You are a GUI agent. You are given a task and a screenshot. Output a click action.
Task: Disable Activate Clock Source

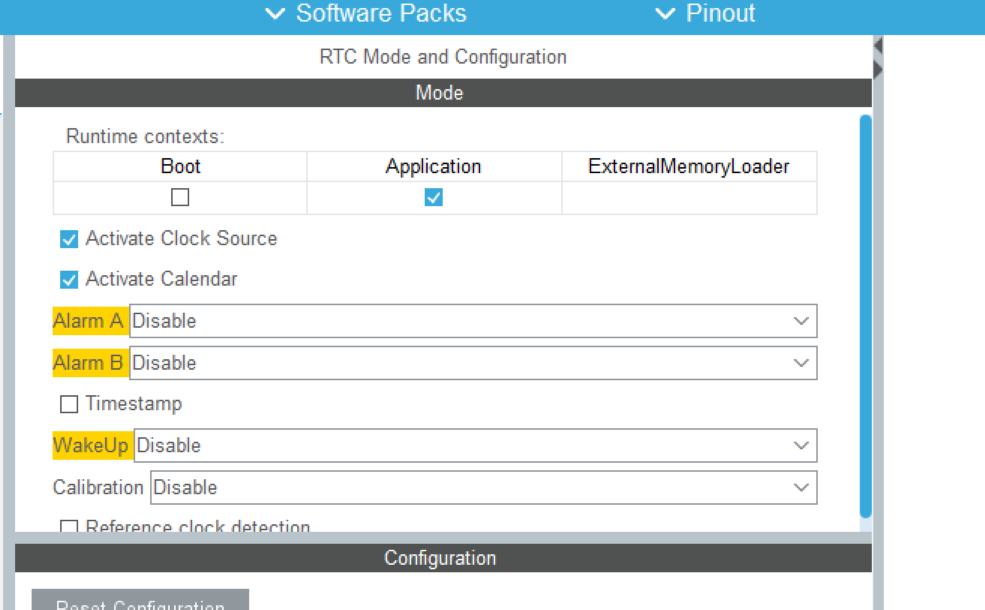tap(69, 239)
